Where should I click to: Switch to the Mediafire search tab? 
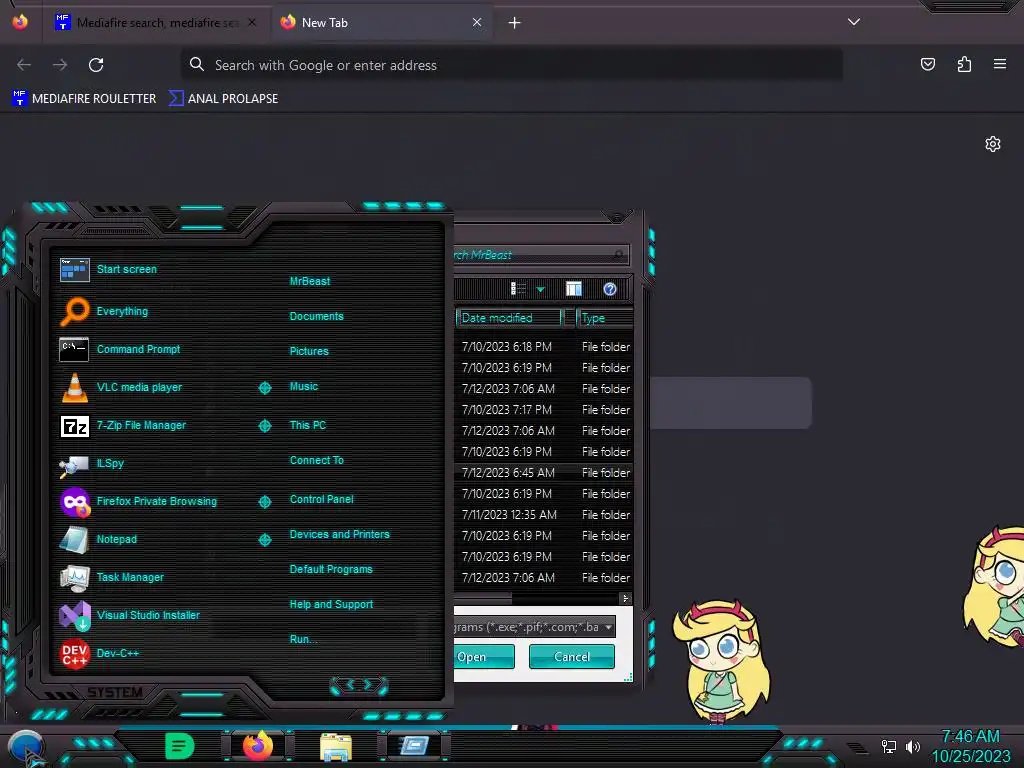tap(157, 22)
